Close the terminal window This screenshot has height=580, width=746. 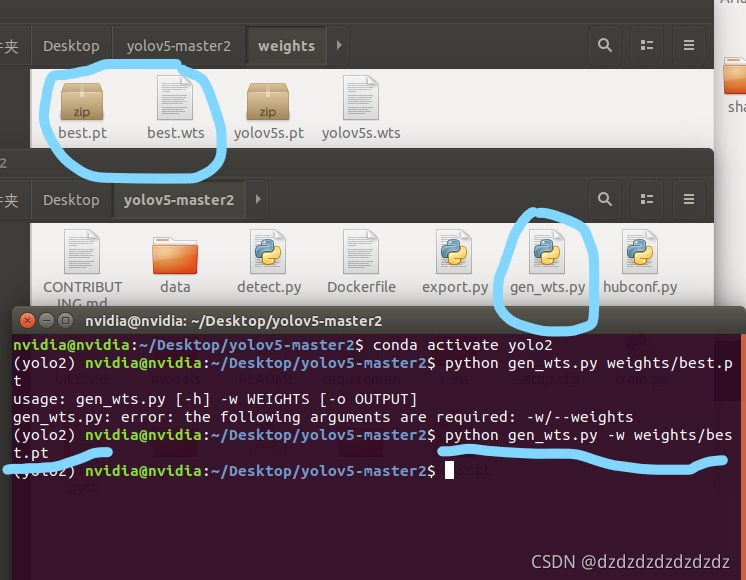point(27,321)
